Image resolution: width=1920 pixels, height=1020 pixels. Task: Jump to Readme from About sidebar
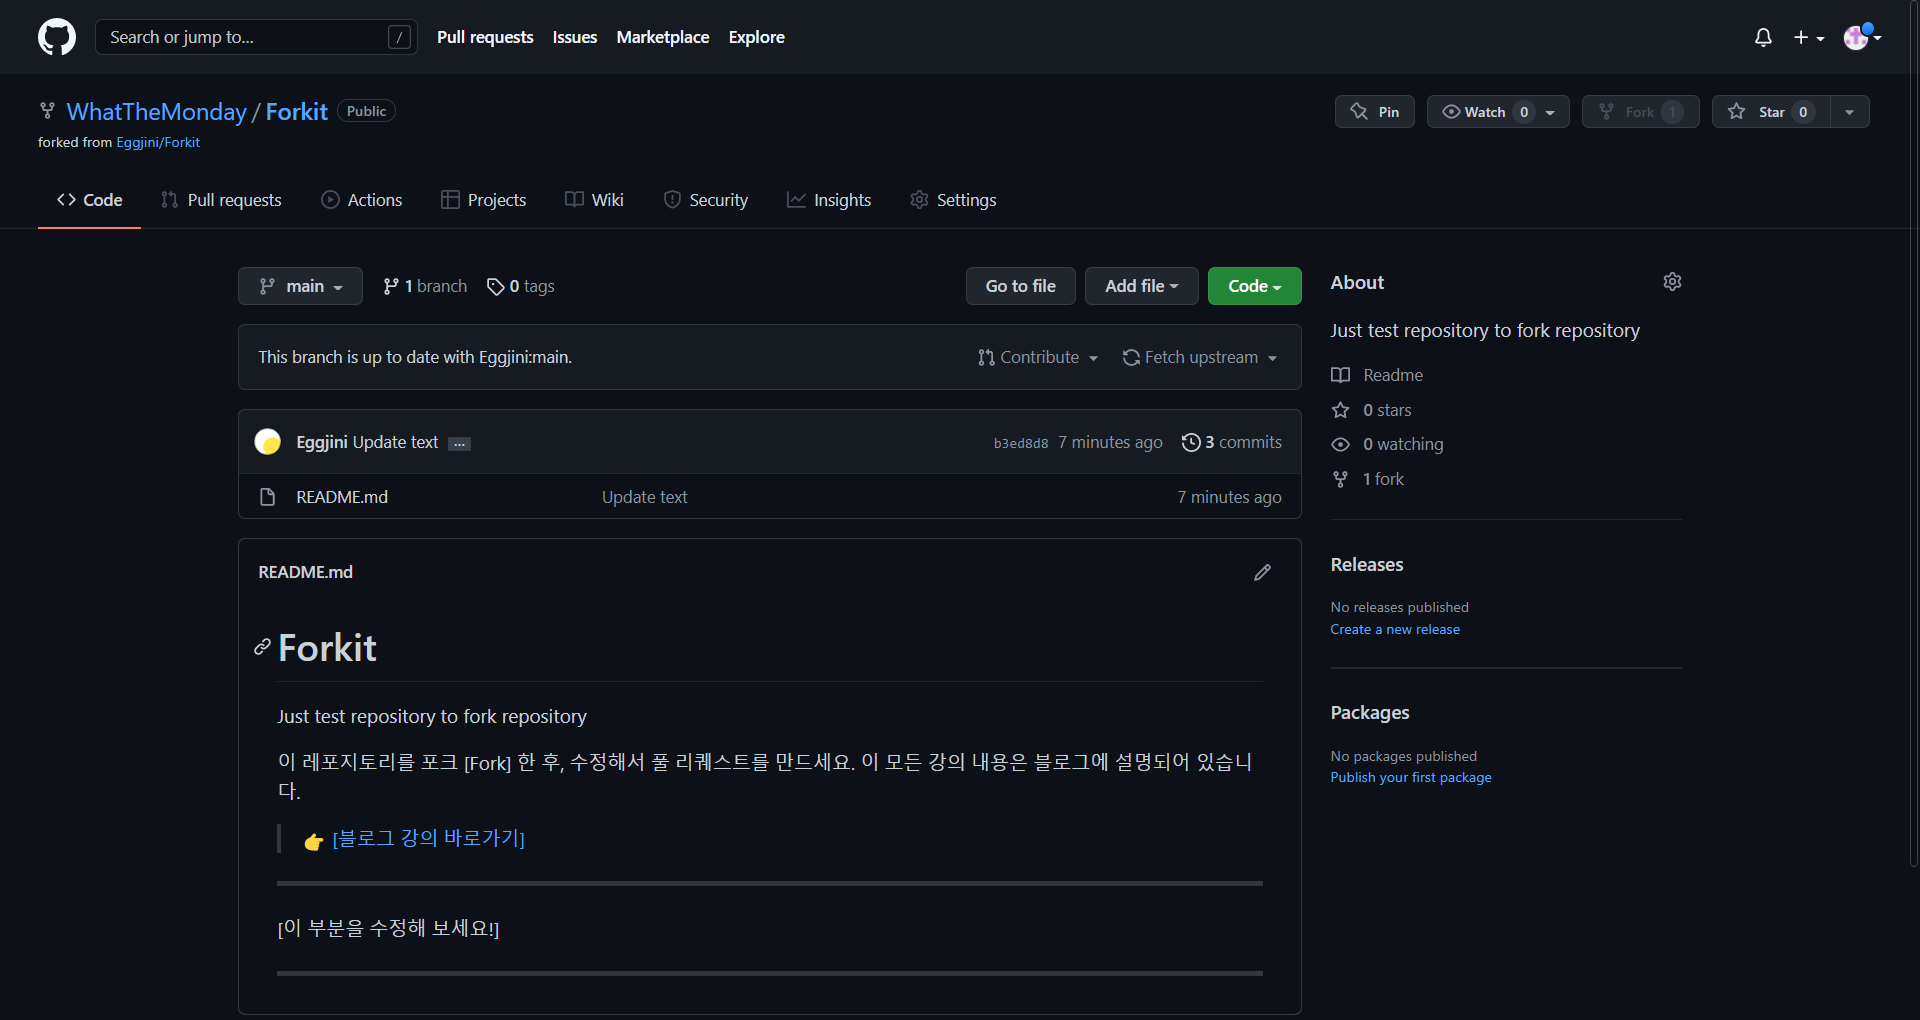click(x=1377, y=375)
